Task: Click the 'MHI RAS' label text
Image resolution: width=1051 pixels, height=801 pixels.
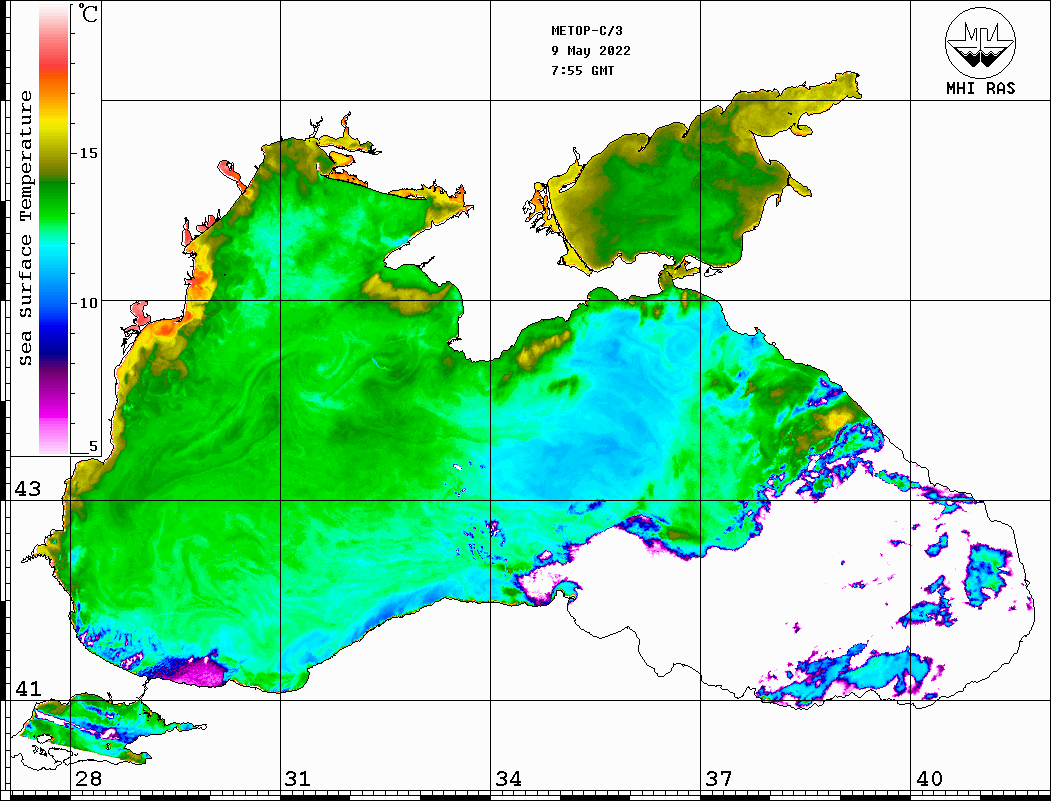Action: pos(981,88)
